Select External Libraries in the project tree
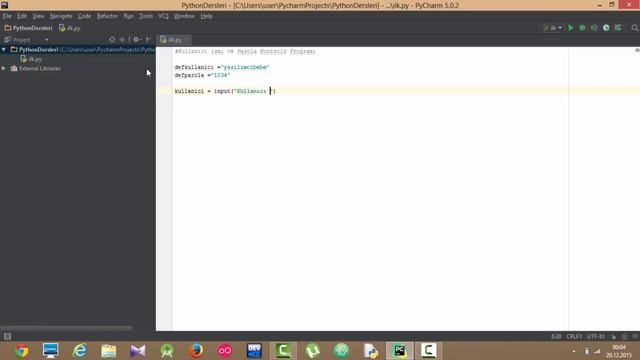Viewport: 640px width, 360px height. coord(36,69)
